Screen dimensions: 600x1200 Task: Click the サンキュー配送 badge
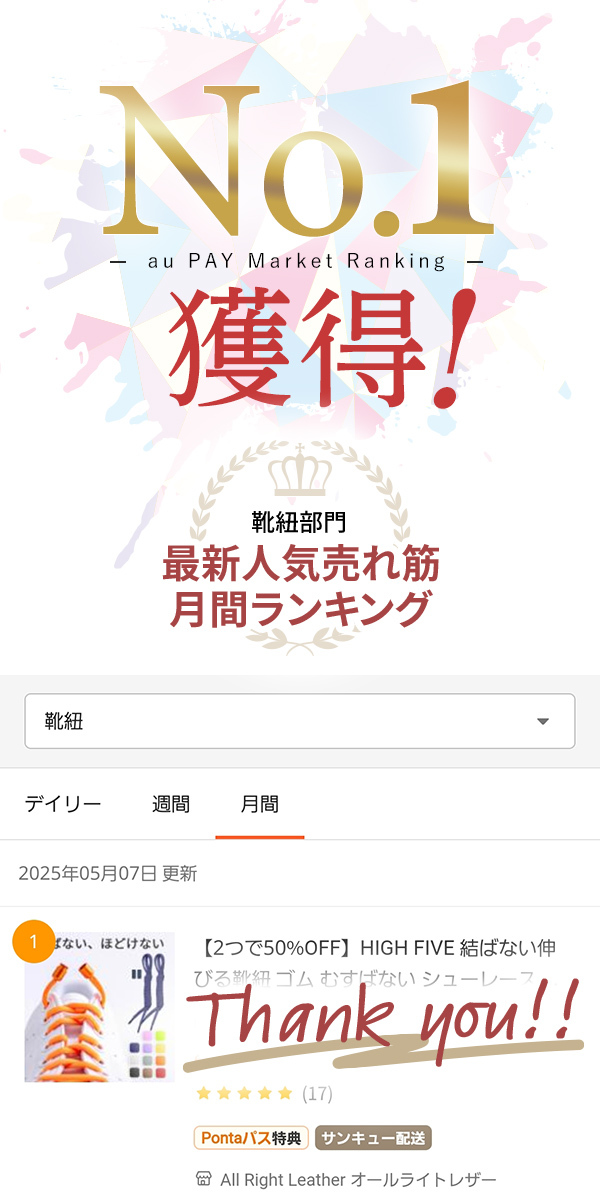(373, 1138)
